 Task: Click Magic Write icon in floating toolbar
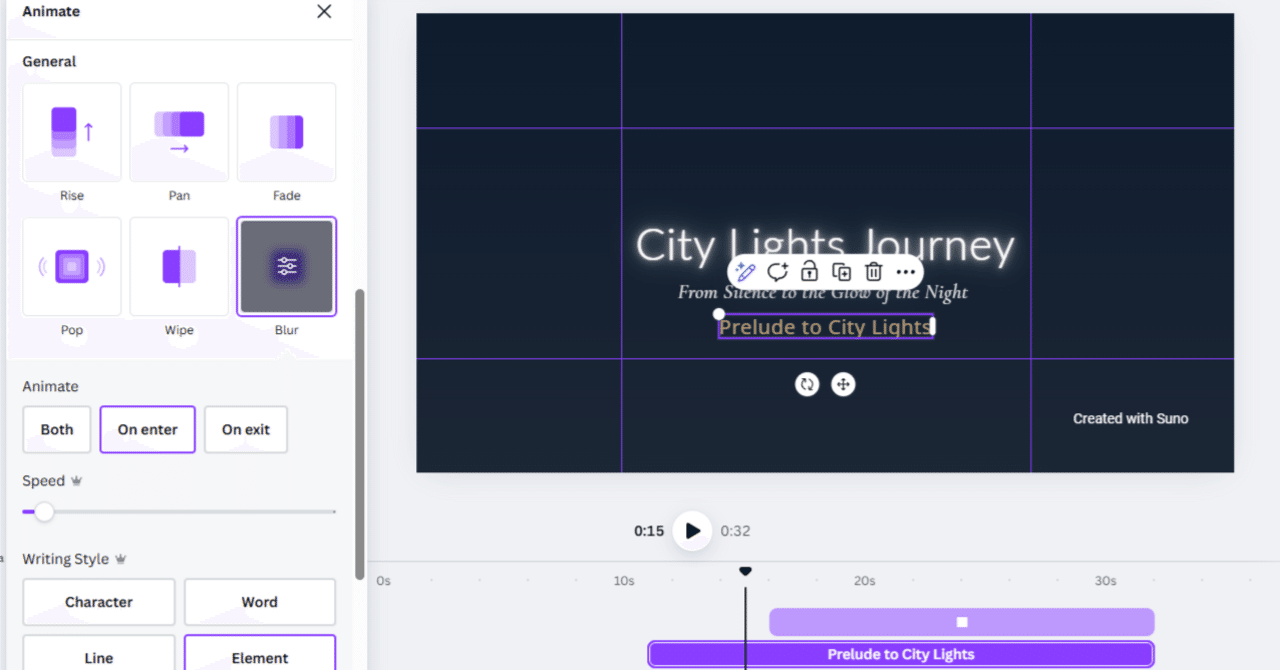click(x=745, y=272)
